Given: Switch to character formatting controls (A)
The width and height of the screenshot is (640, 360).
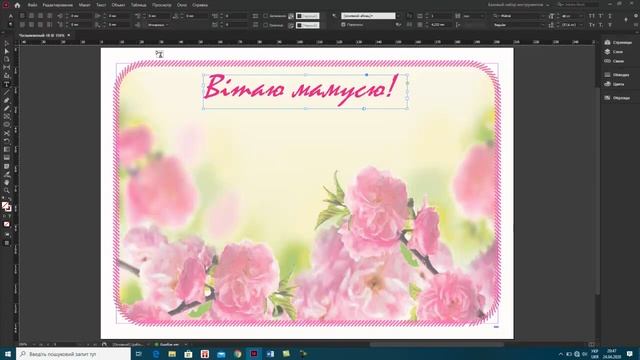Looking at the screenshot, I should (11, 16).
